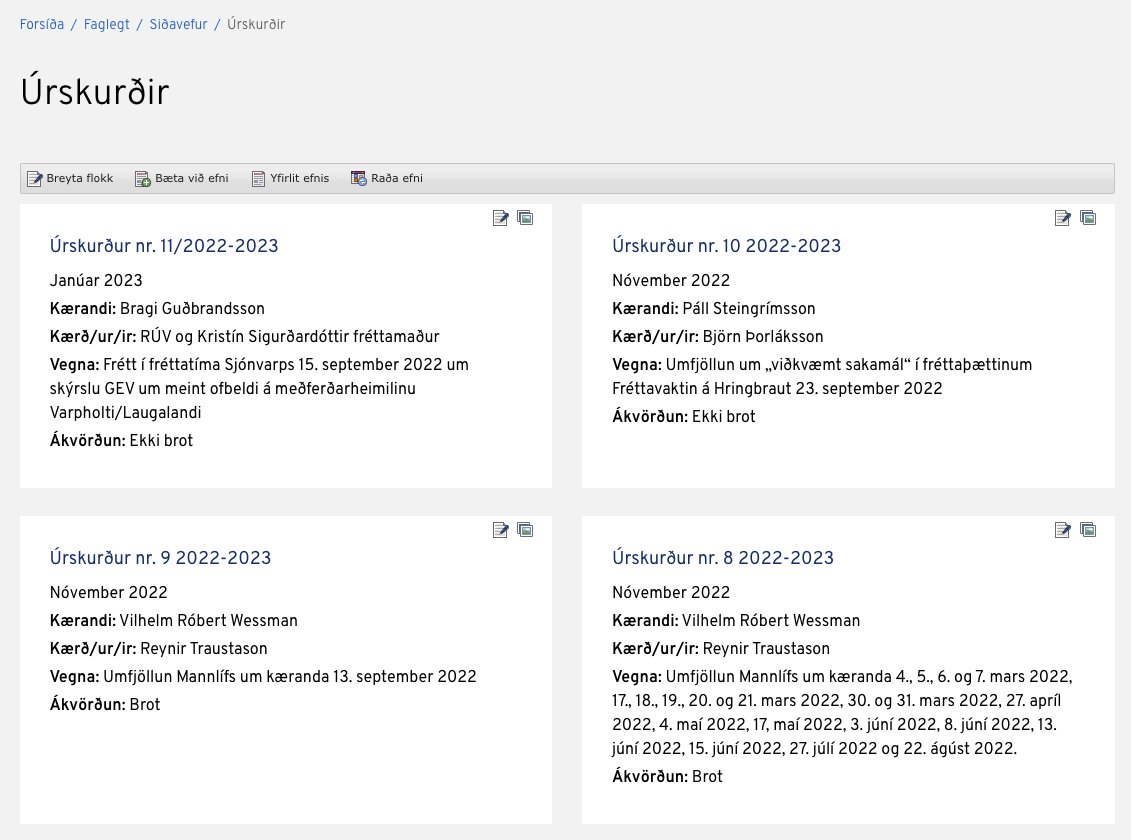Click the Úrskurðir page heading
Screen dimensions: 1131x840
pyautogui.click(x=95, y=92)
